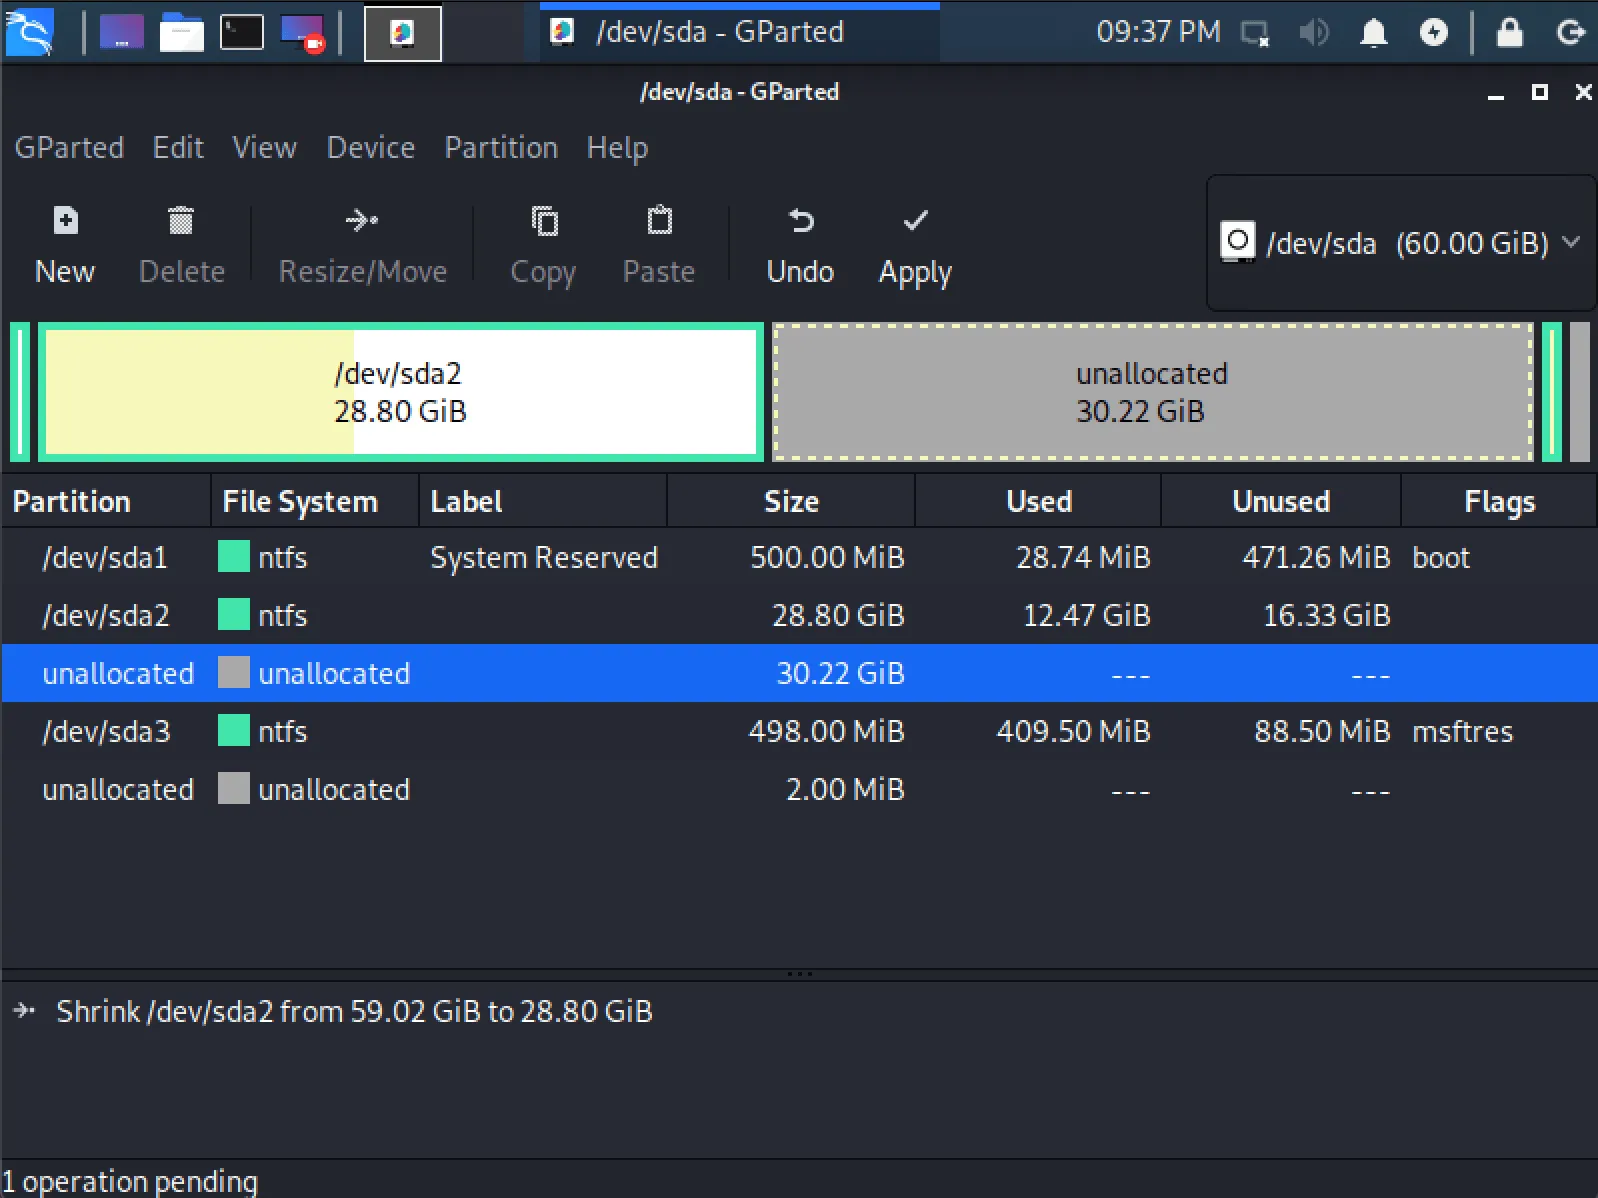Click the /dev/sda2 block in disk map

tap(400, 392)
